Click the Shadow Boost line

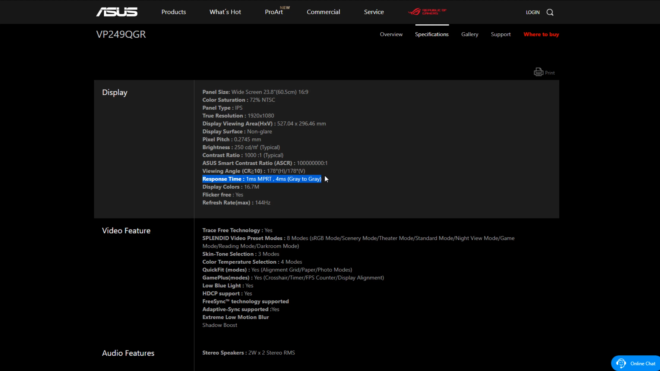[x=220, y=325]
